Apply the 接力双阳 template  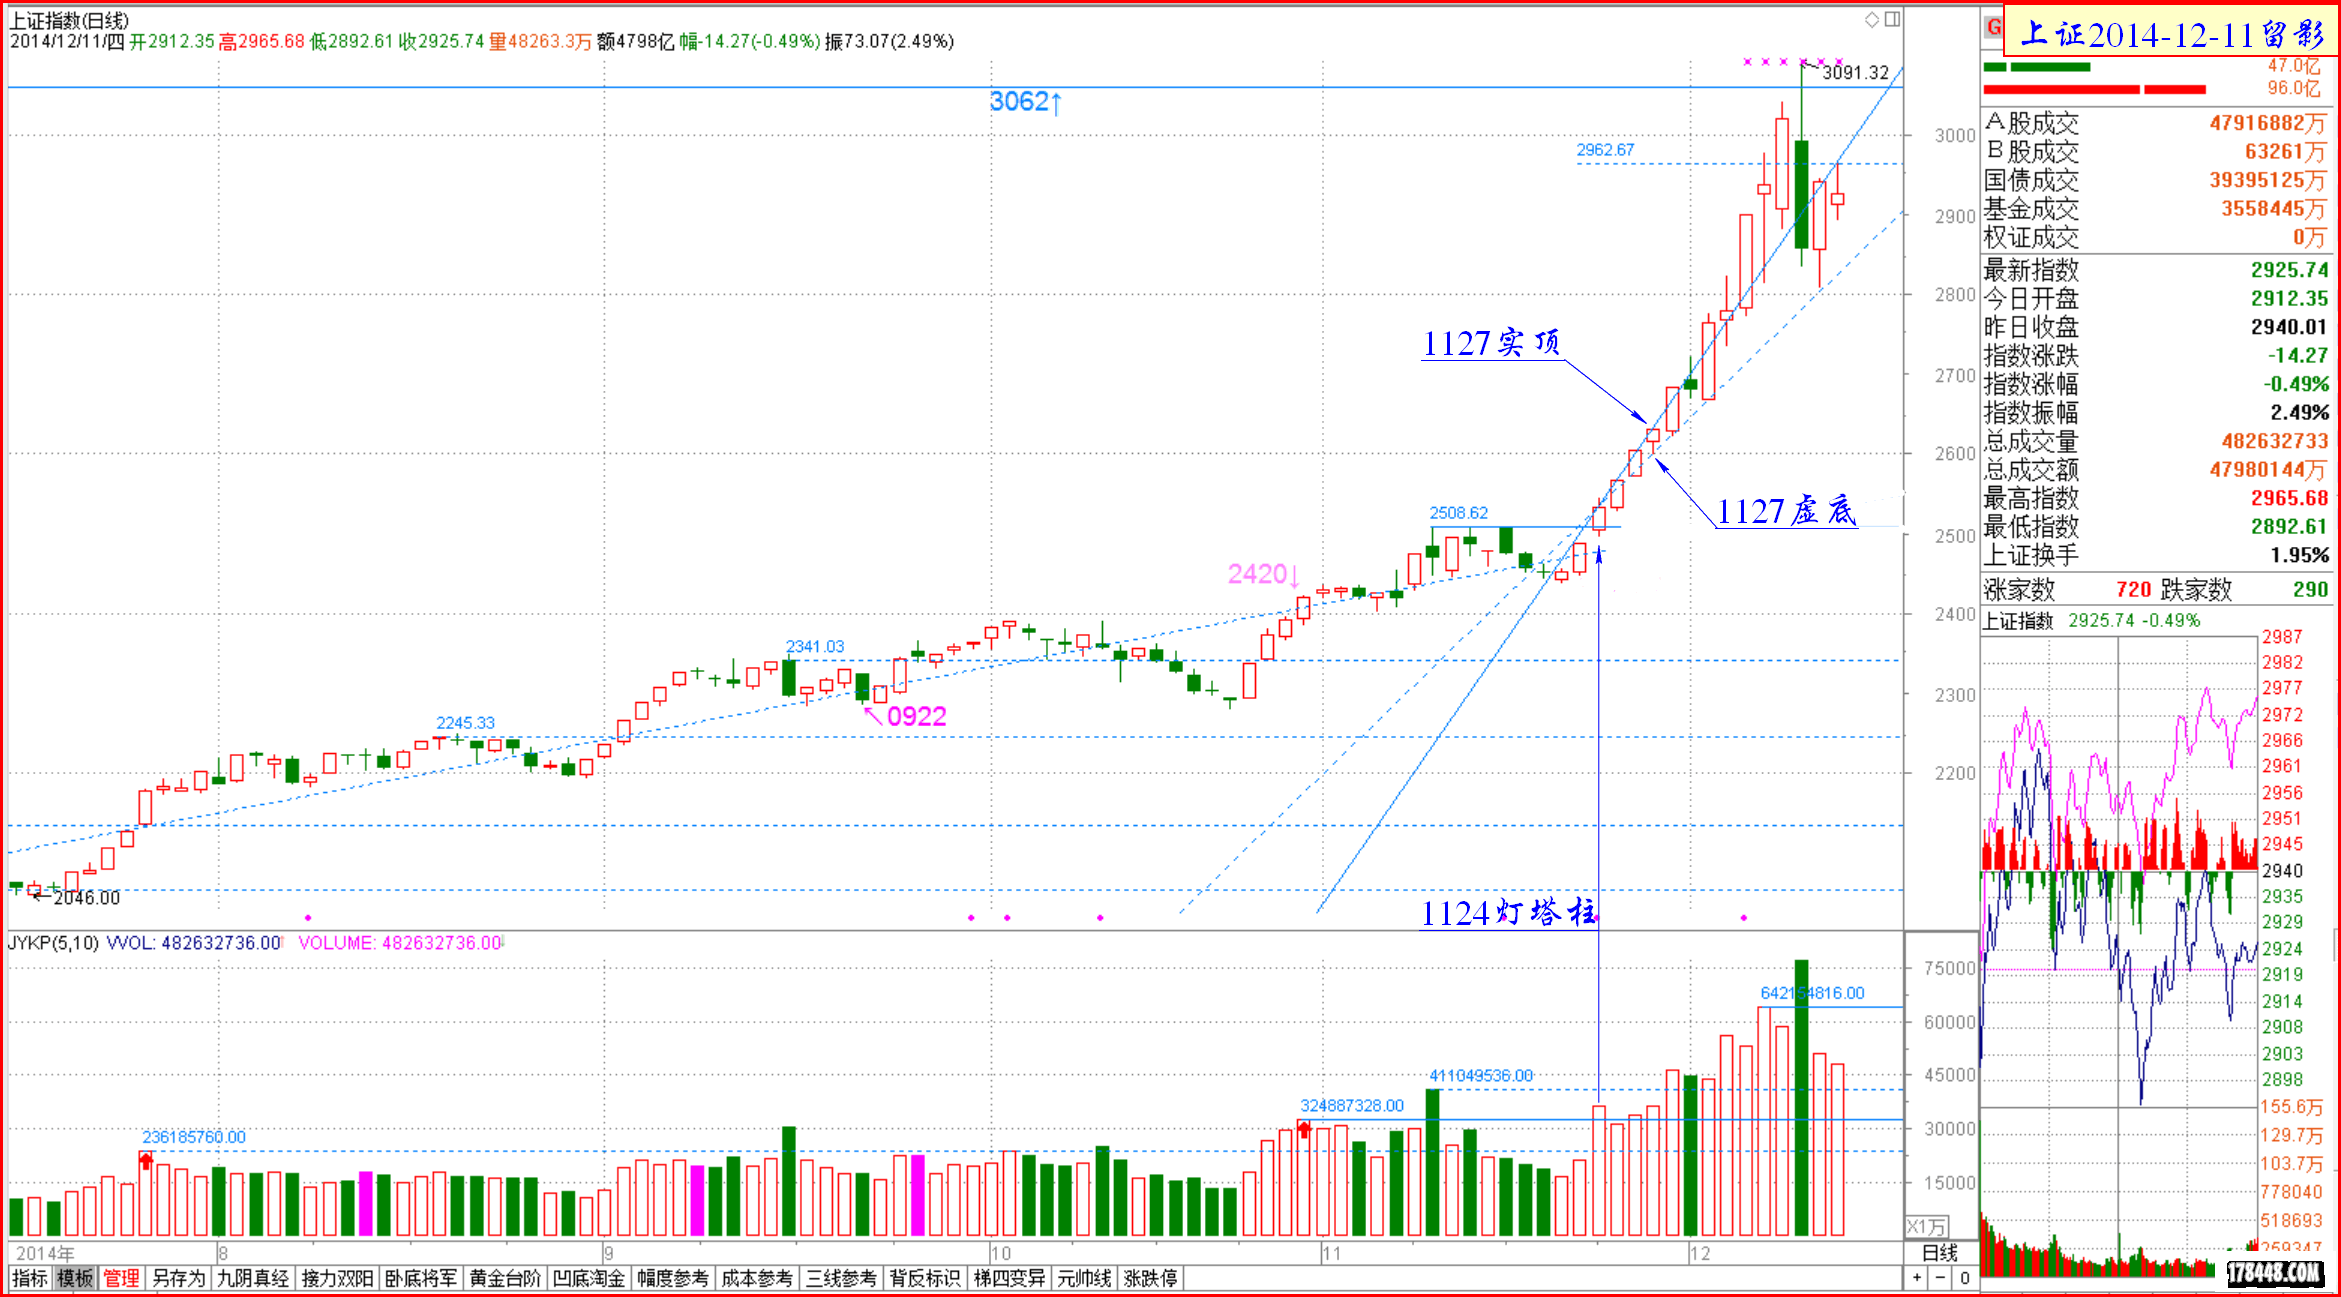(337, 1278)
